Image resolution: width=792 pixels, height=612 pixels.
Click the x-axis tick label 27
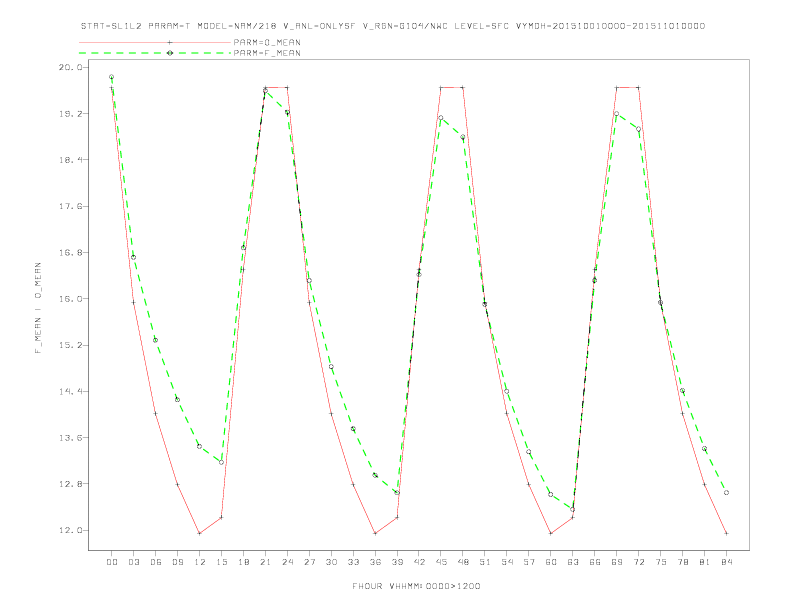coord(309,562)
